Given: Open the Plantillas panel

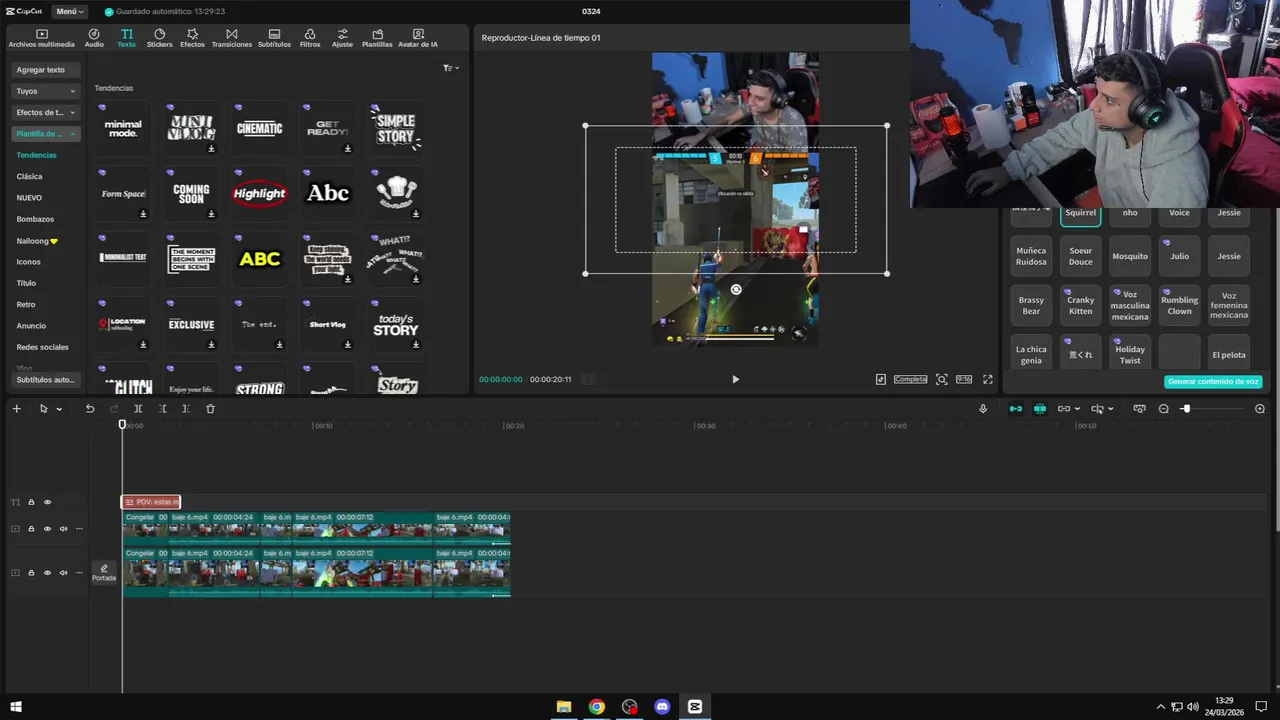Looking at the screenshot, I should pos(377,38).
